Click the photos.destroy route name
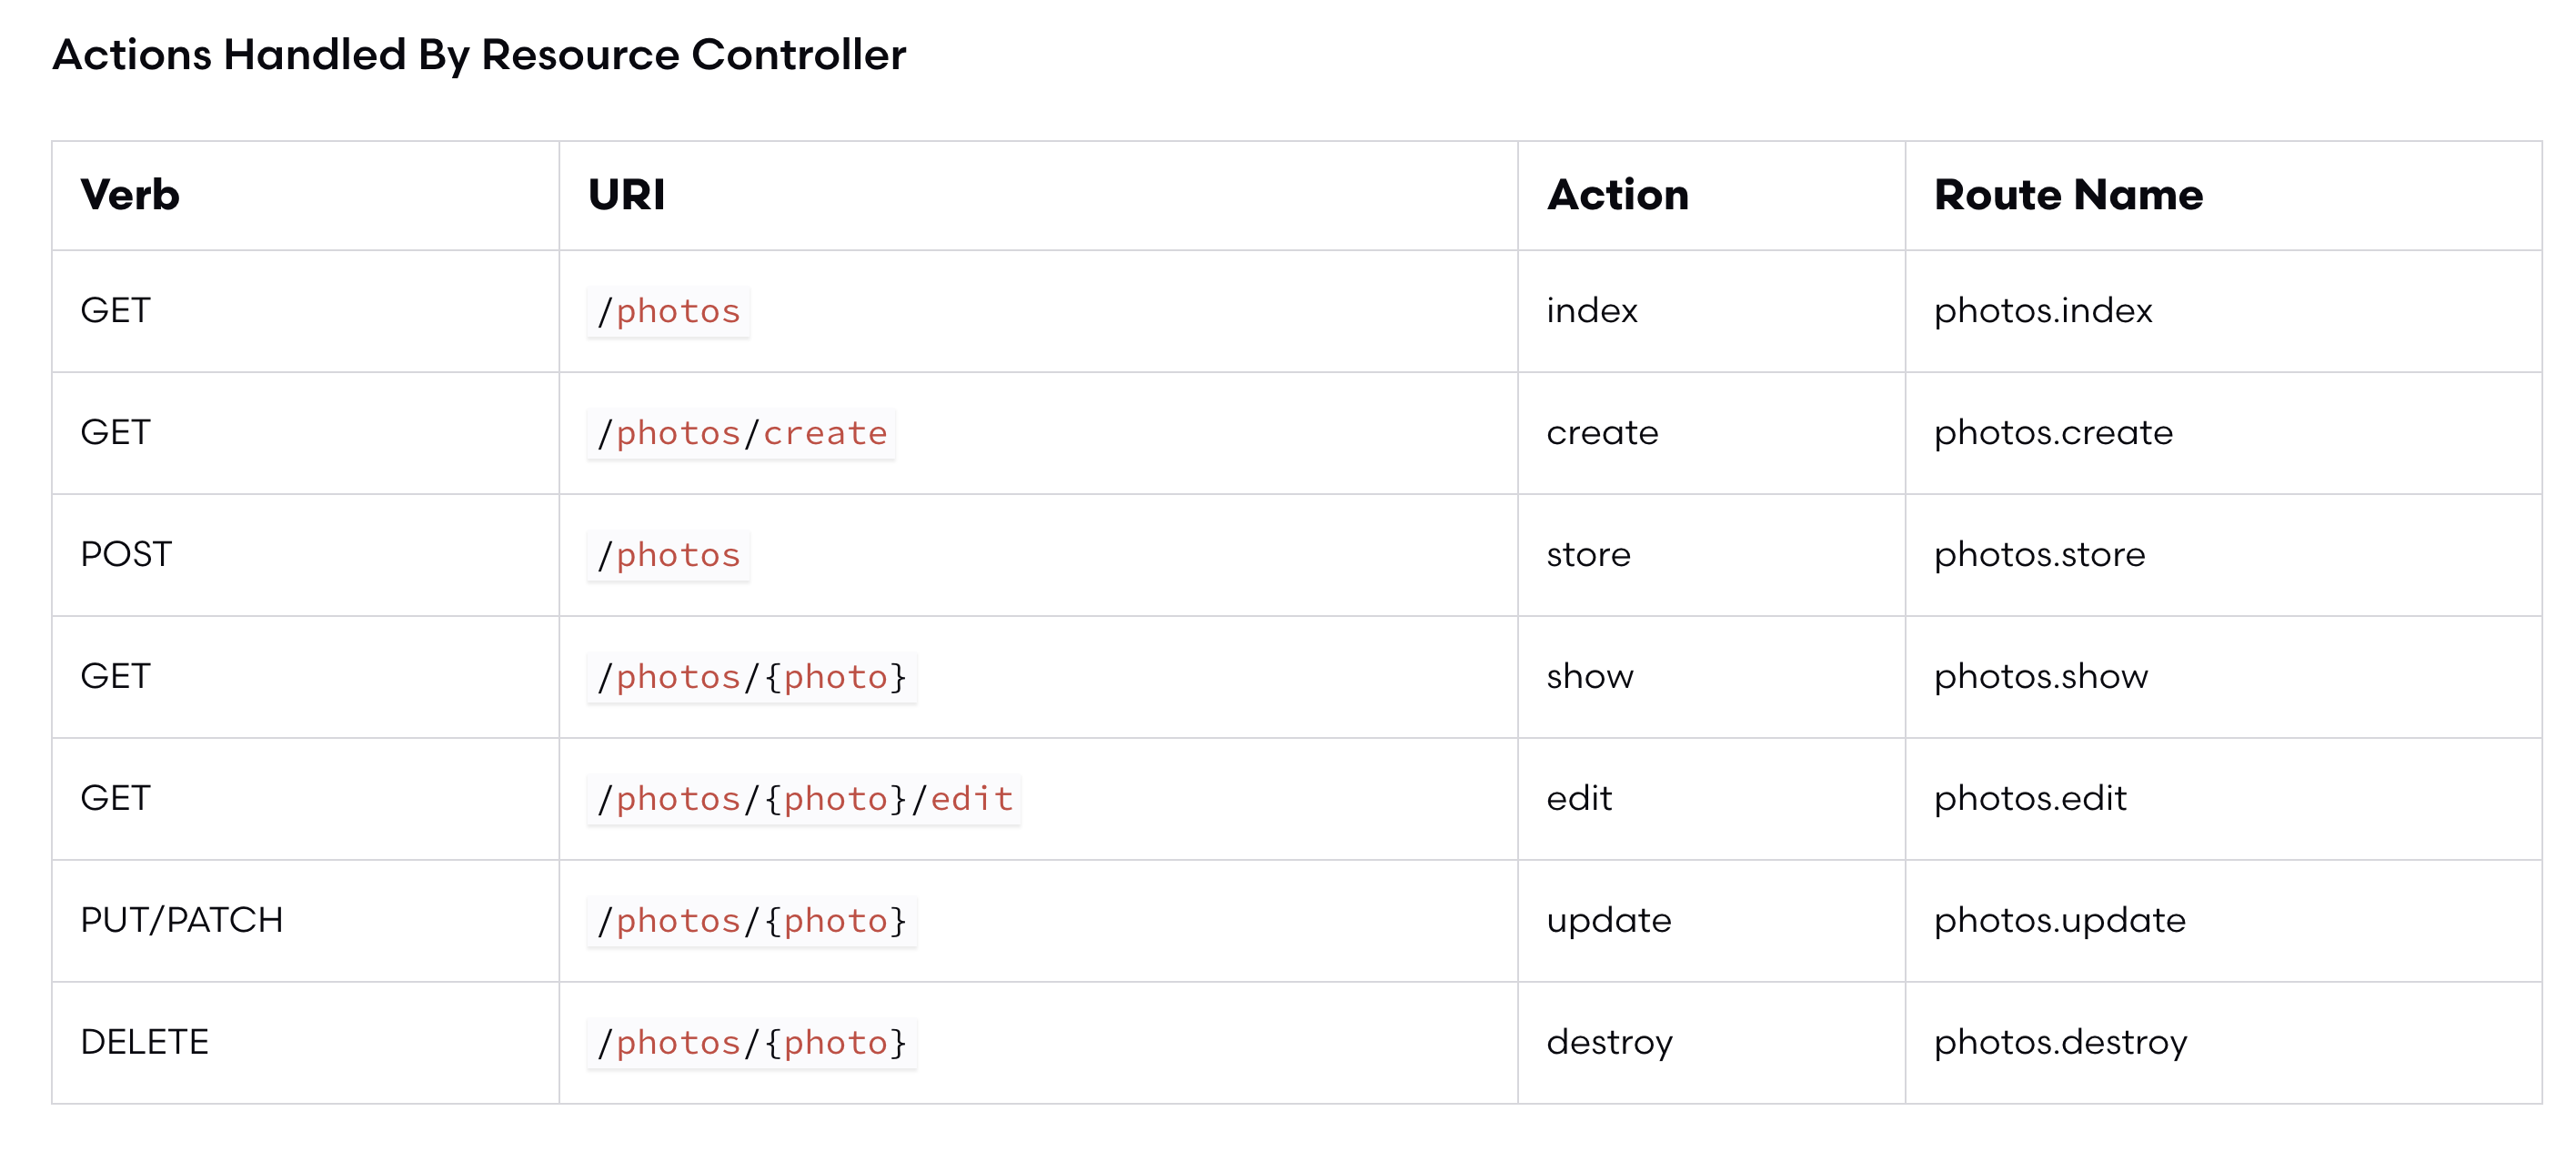 click(x=2060, y=1044)
